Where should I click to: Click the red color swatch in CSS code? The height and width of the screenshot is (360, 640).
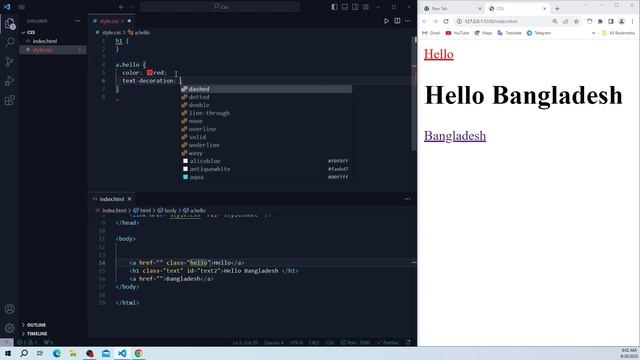[x=150, y=73]
